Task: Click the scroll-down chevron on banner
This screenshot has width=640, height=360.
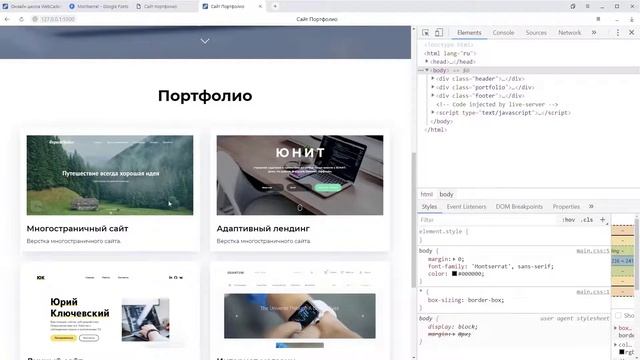Action: 205,41
